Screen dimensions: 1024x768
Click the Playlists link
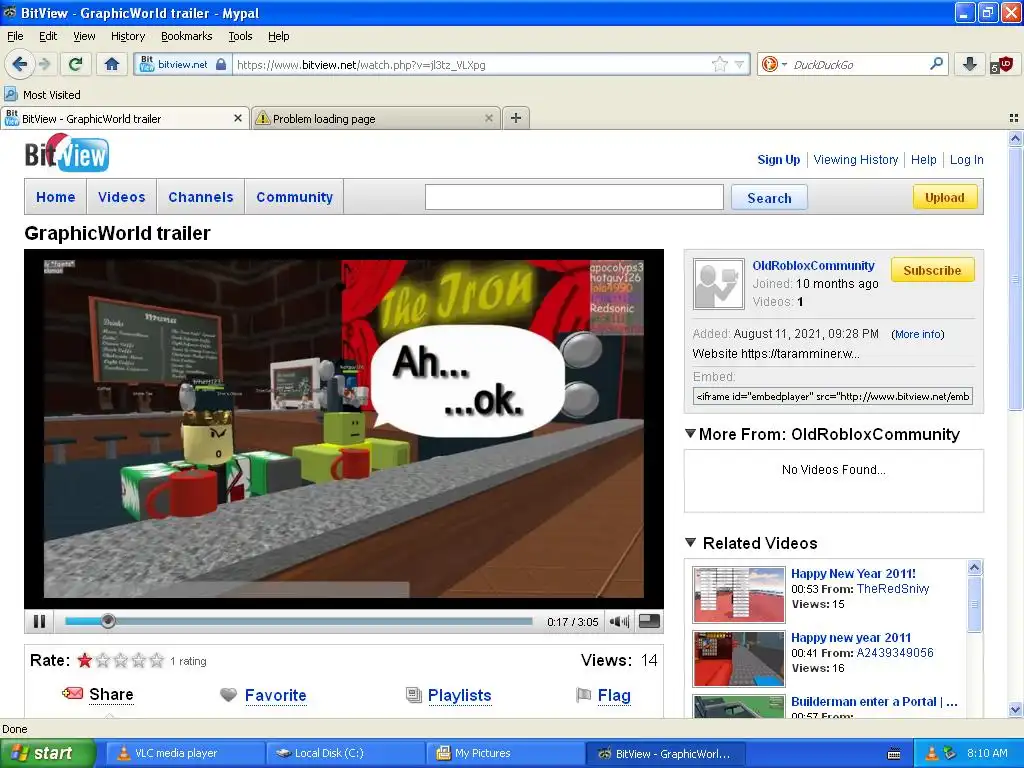[x=460, y=695]
